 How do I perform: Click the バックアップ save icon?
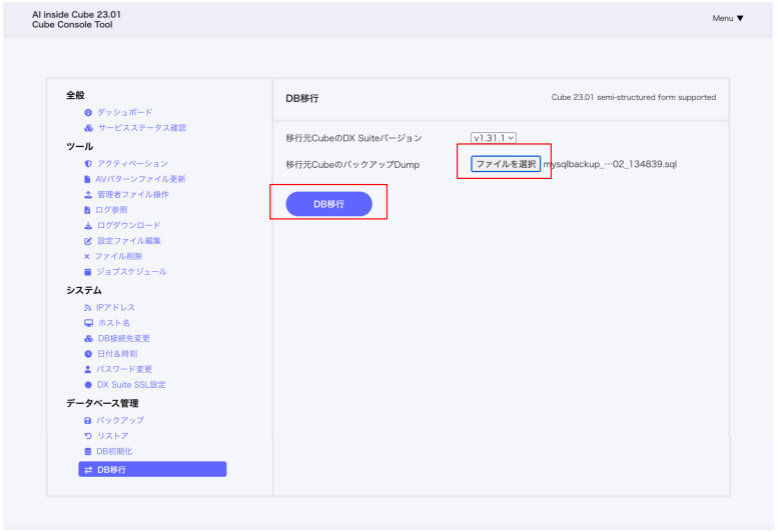[88, 420]
